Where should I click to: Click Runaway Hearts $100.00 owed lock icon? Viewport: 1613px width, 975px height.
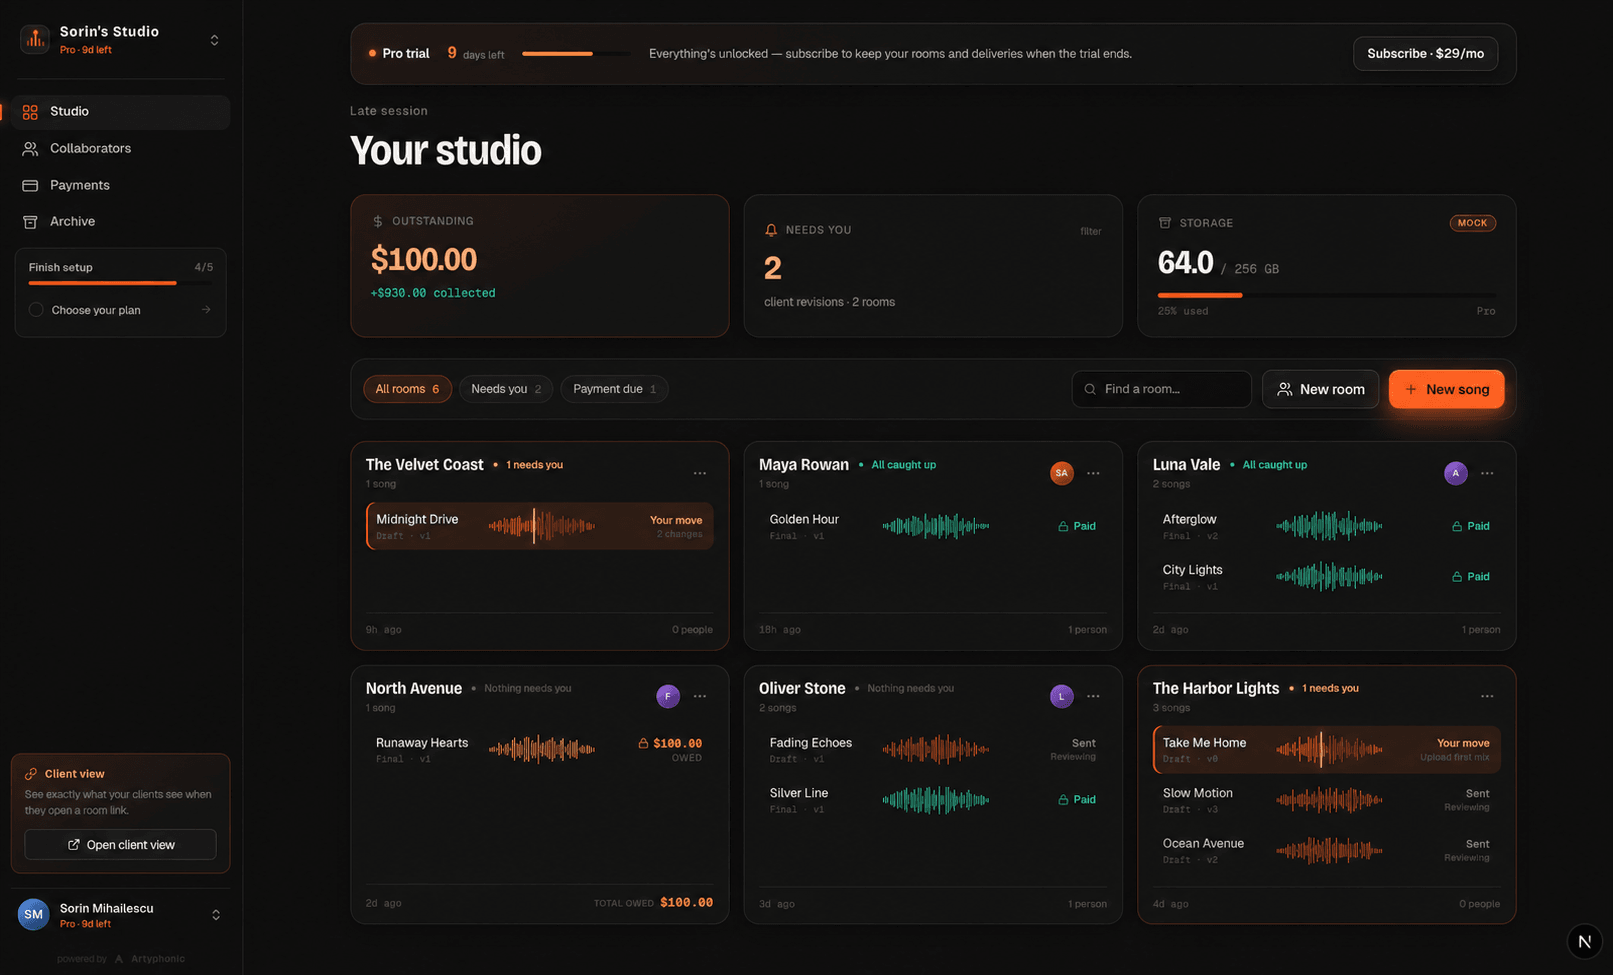(643, 743)
